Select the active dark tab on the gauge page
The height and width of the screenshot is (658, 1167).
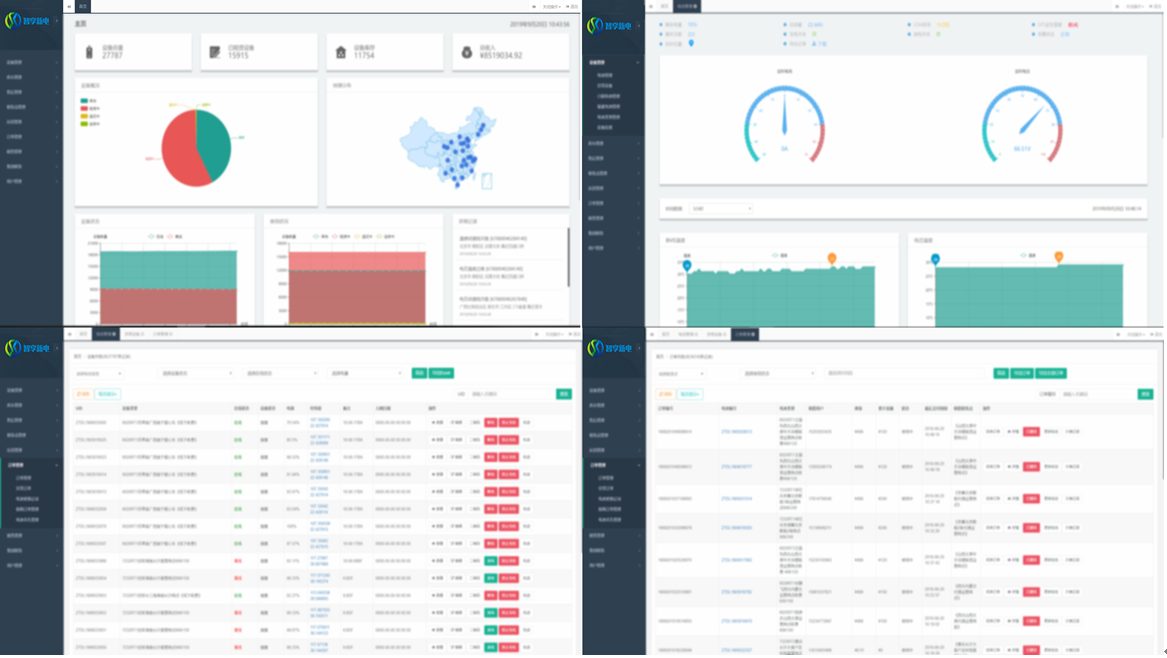(686, 6)
